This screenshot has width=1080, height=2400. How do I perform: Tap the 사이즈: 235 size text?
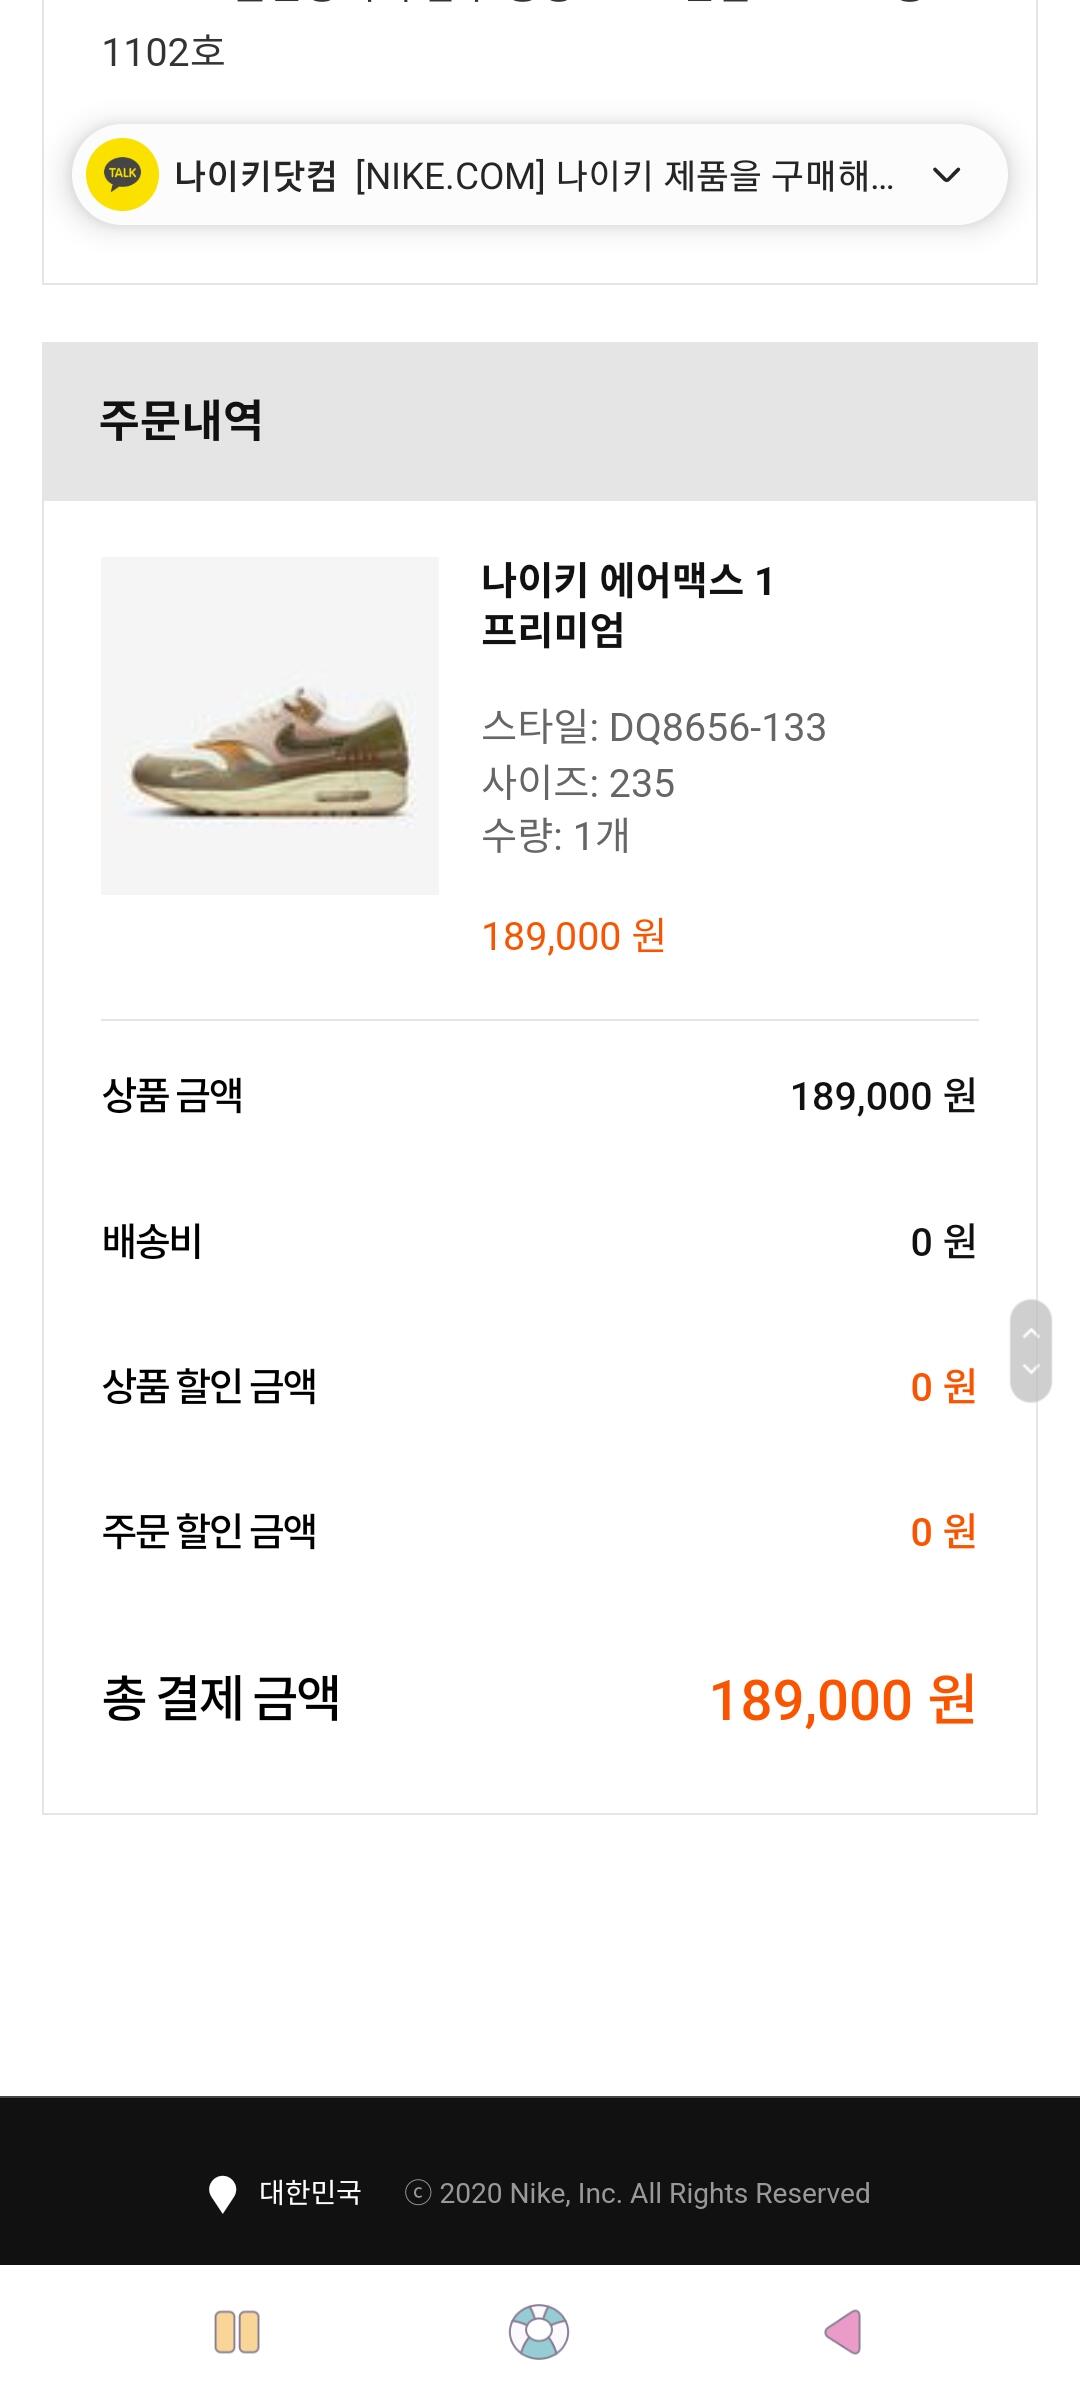pos(578,783)
